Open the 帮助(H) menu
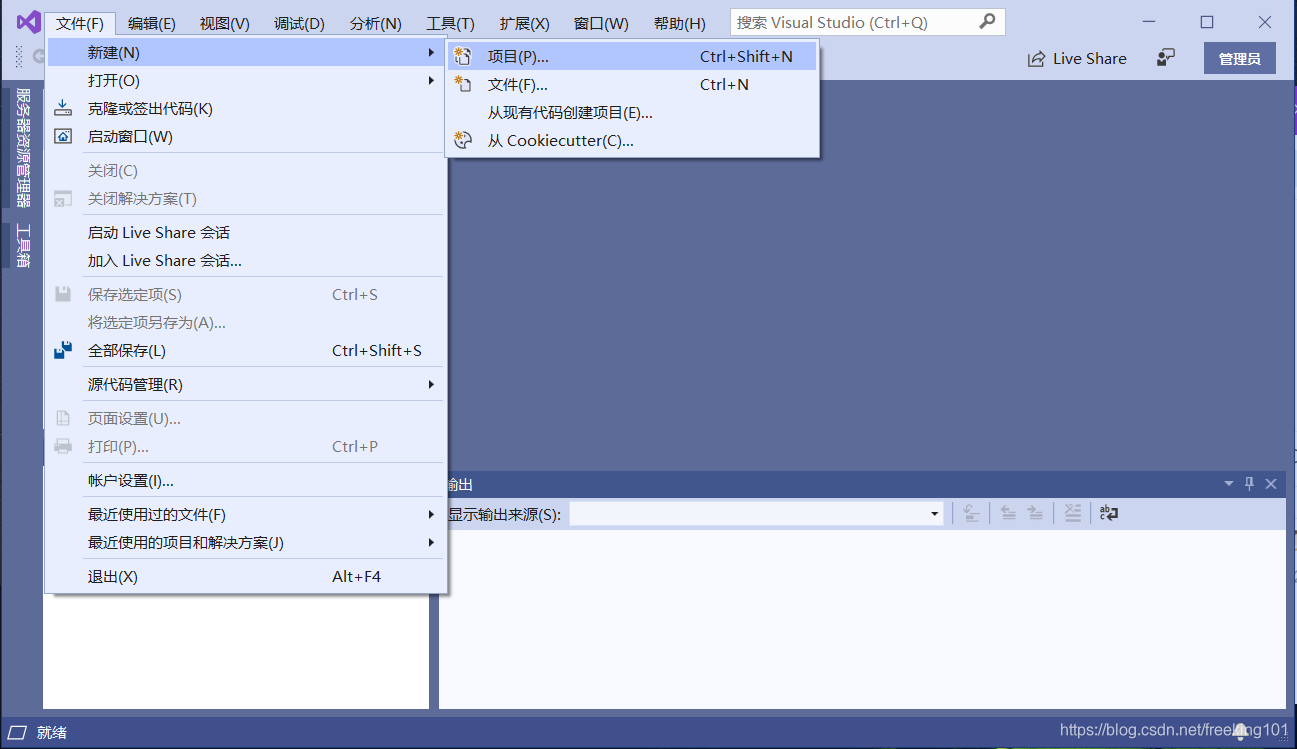The width and height of the screenshot is (1297, 749). [679, 23]
